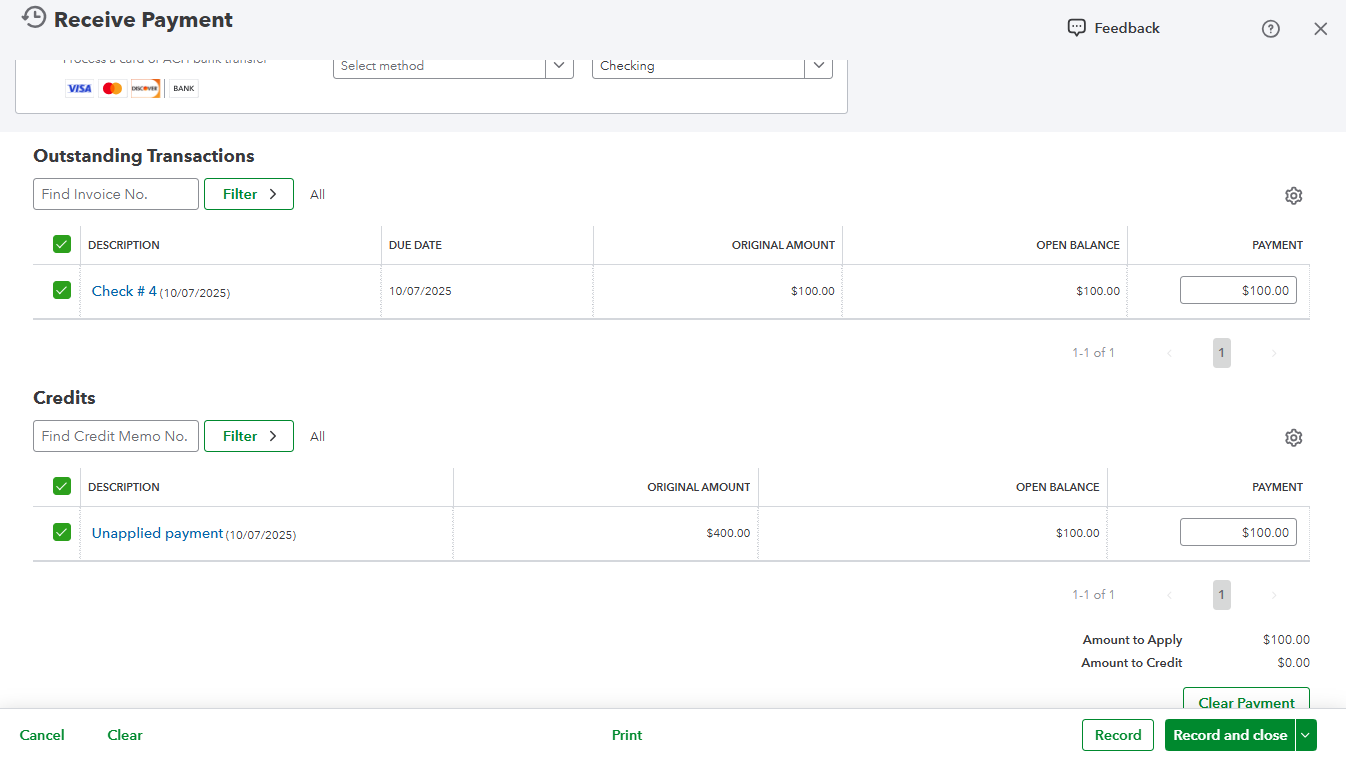Select the All filter under Credits
The width and height of the screenshot is (1346, 760).
click(x=317, y=436)
